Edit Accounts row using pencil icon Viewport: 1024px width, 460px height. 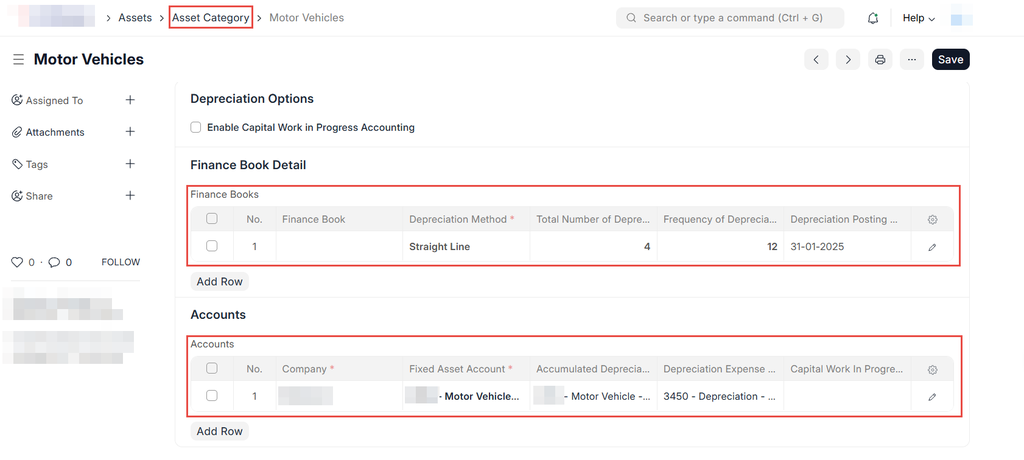[932, 397]
